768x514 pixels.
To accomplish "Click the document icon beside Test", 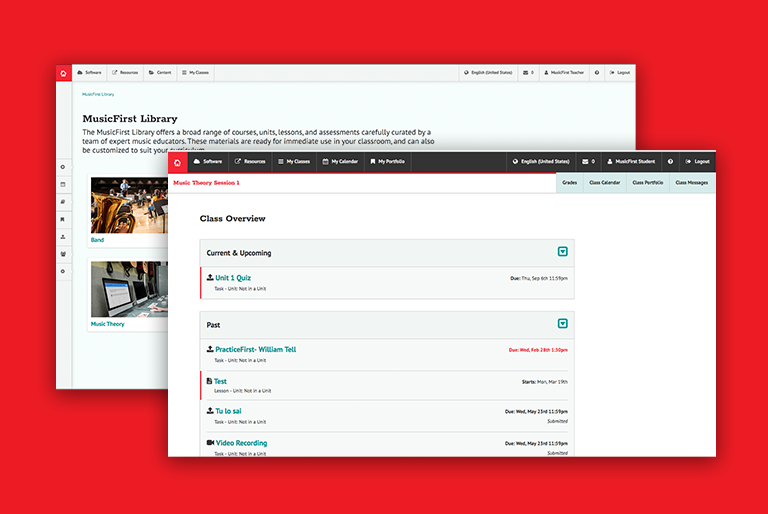I will coord(209,381).
